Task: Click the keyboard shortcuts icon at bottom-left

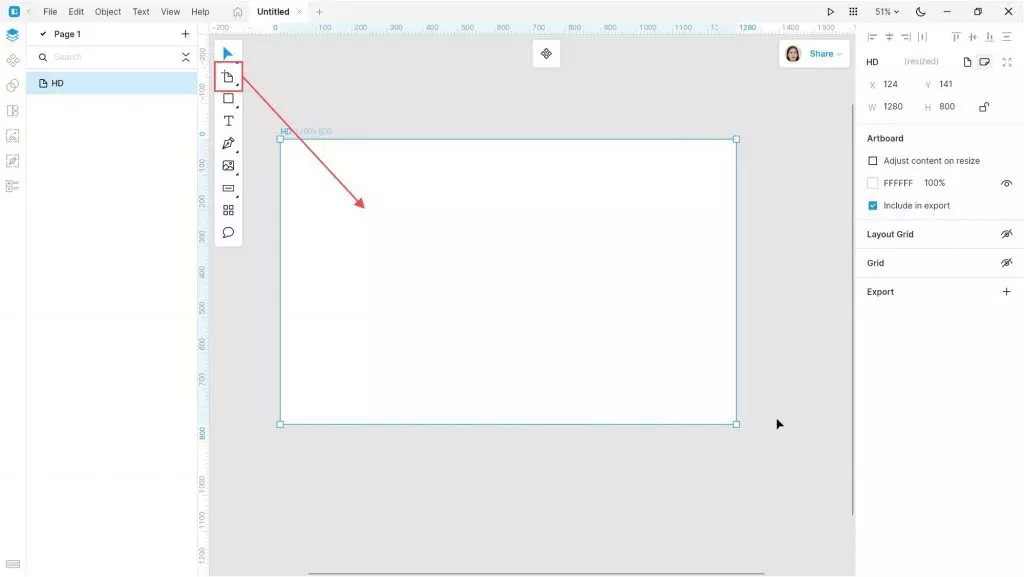Action: click(12, 564)
